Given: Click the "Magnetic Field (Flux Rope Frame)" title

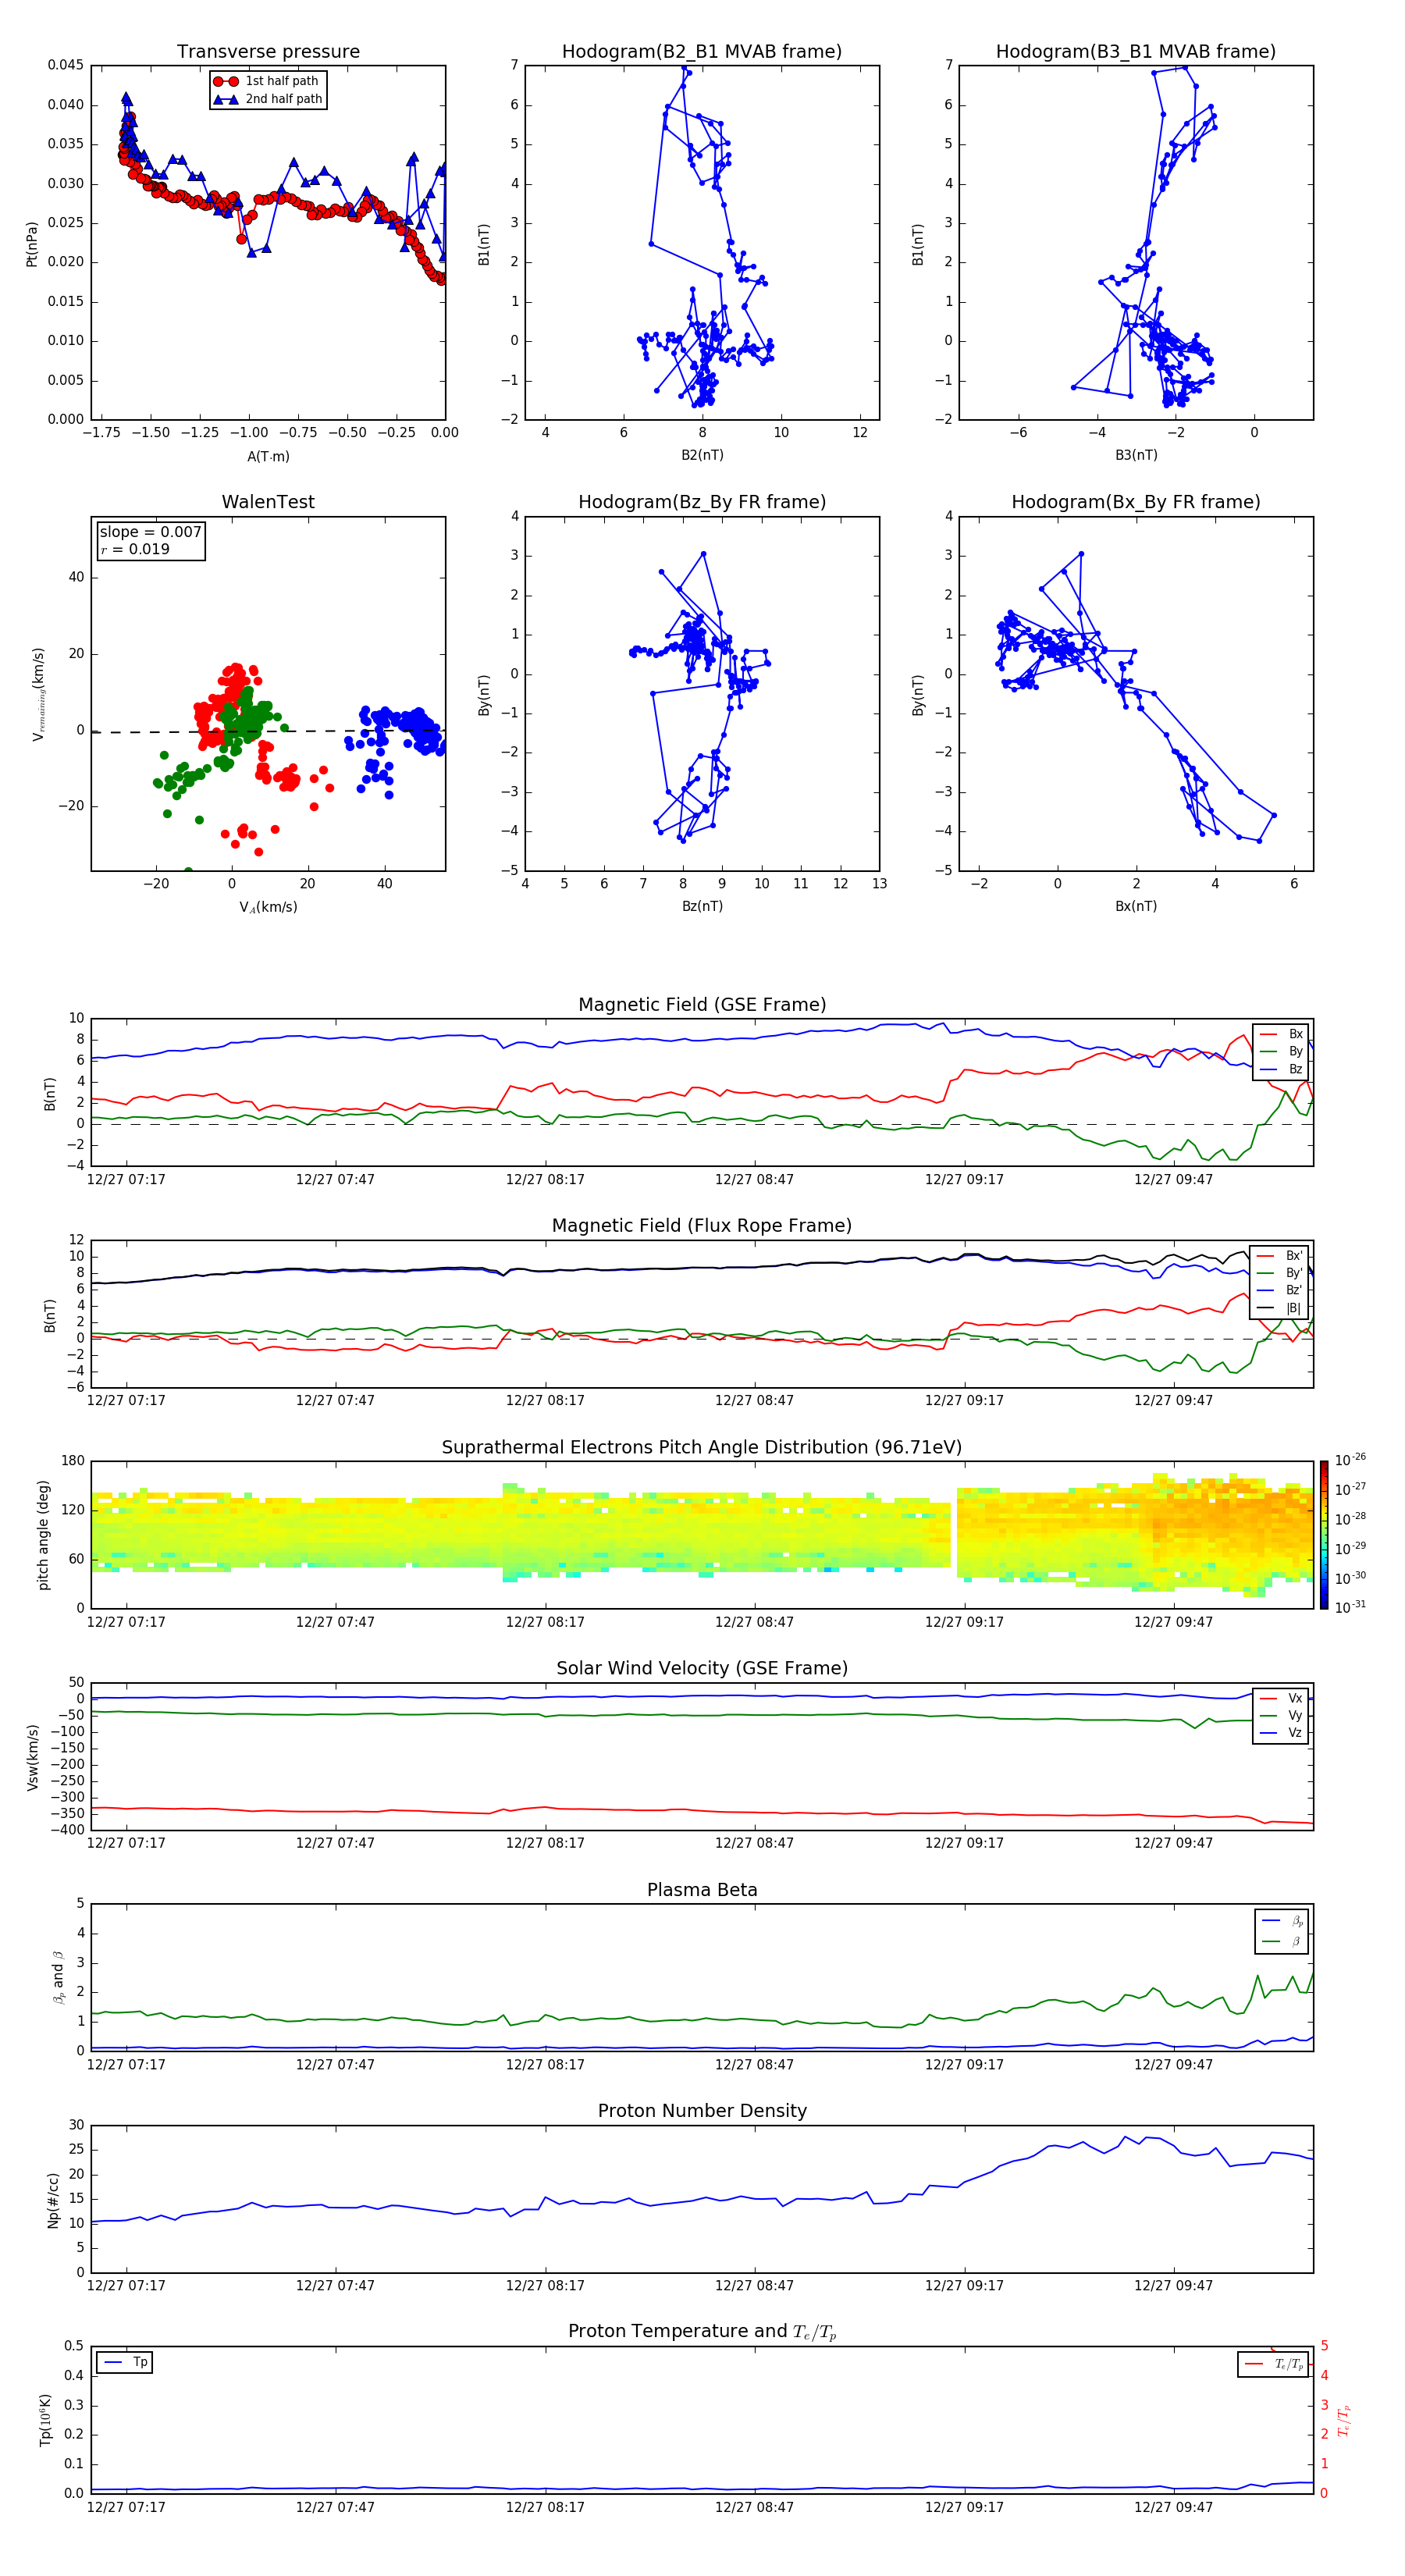Looking at the screenshot, I should [702, 1226].
